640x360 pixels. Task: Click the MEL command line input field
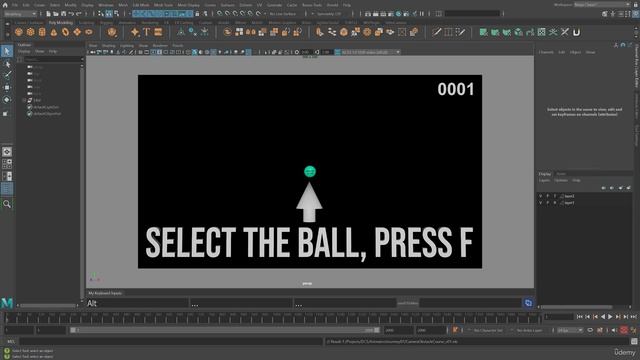click(171, 341)
